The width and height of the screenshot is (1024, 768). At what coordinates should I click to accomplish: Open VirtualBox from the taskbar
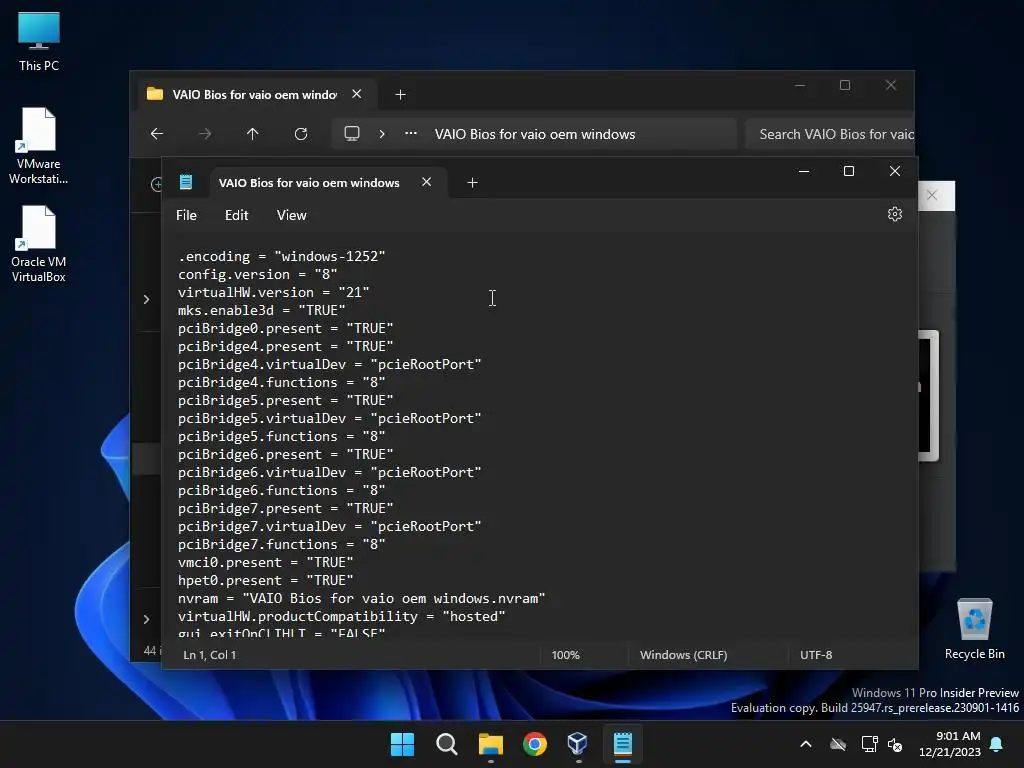click(578, 744)
